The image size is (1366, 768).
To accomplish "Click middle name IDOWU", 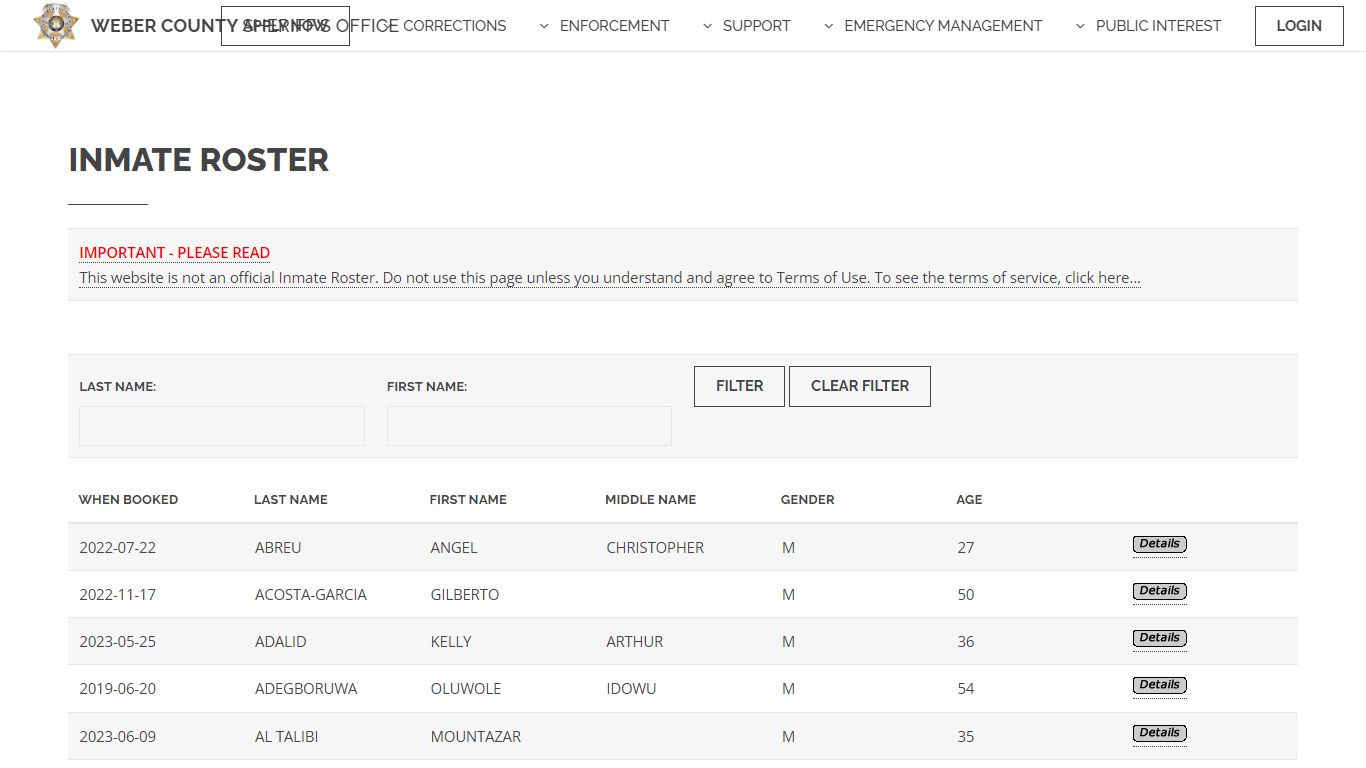I will pos(631,689).
